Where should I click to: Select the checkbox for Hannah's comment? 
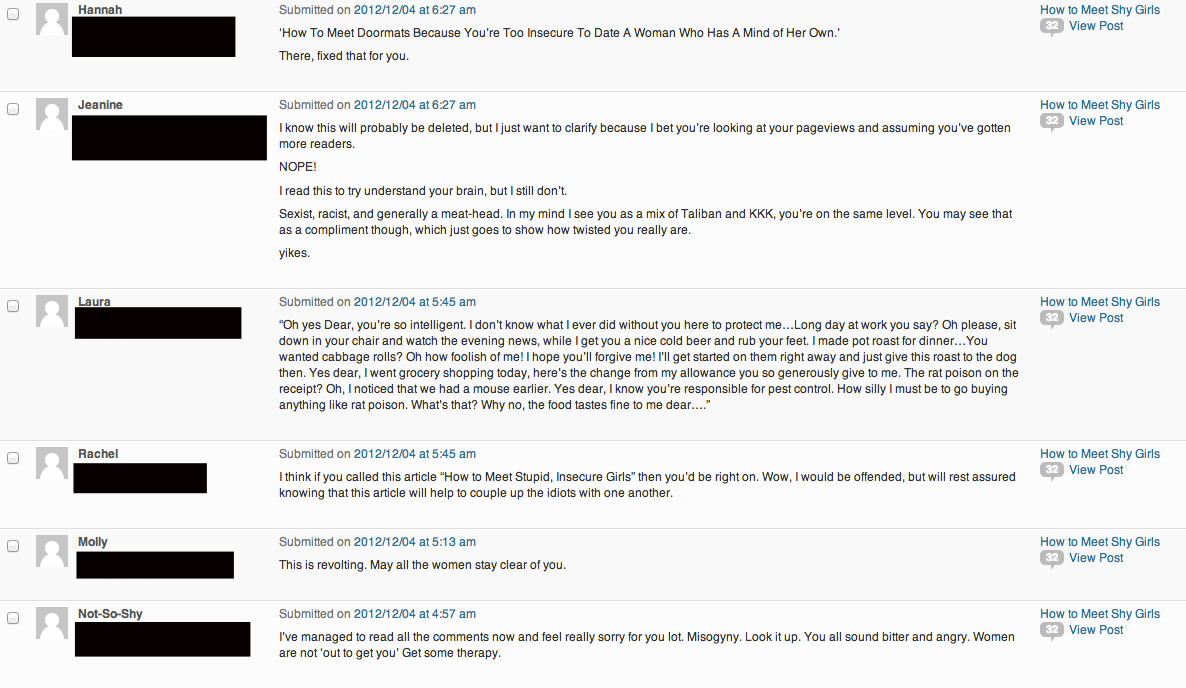[x=13, y=11]
